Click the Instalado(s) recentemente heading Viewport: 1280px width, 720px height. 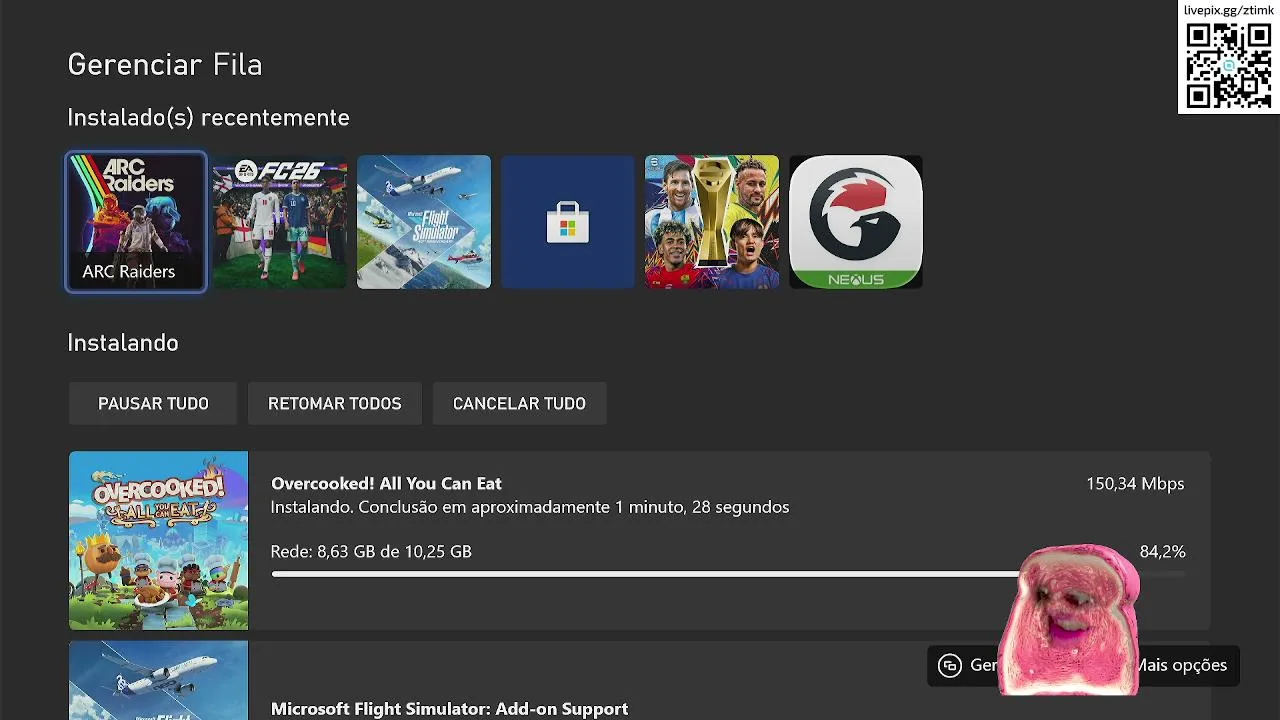point(208,118)
